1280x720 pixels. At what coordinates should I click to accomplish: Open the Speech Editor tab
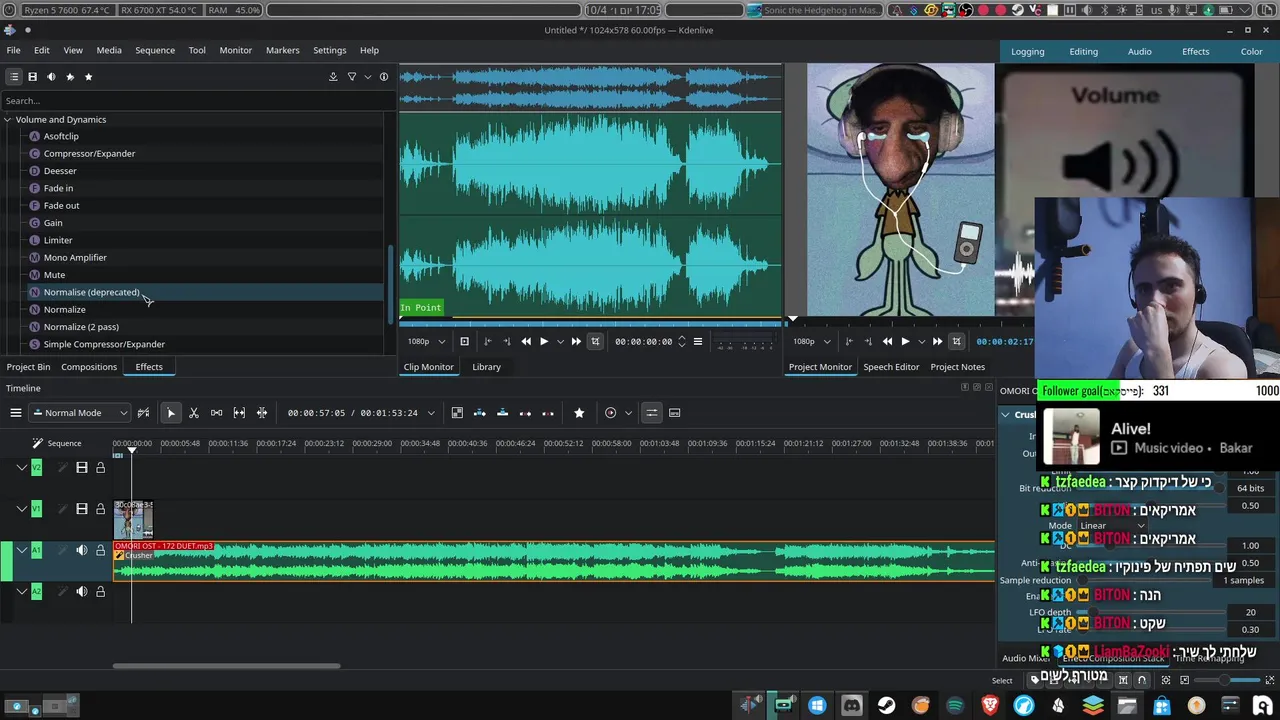[x=891, y=367]
